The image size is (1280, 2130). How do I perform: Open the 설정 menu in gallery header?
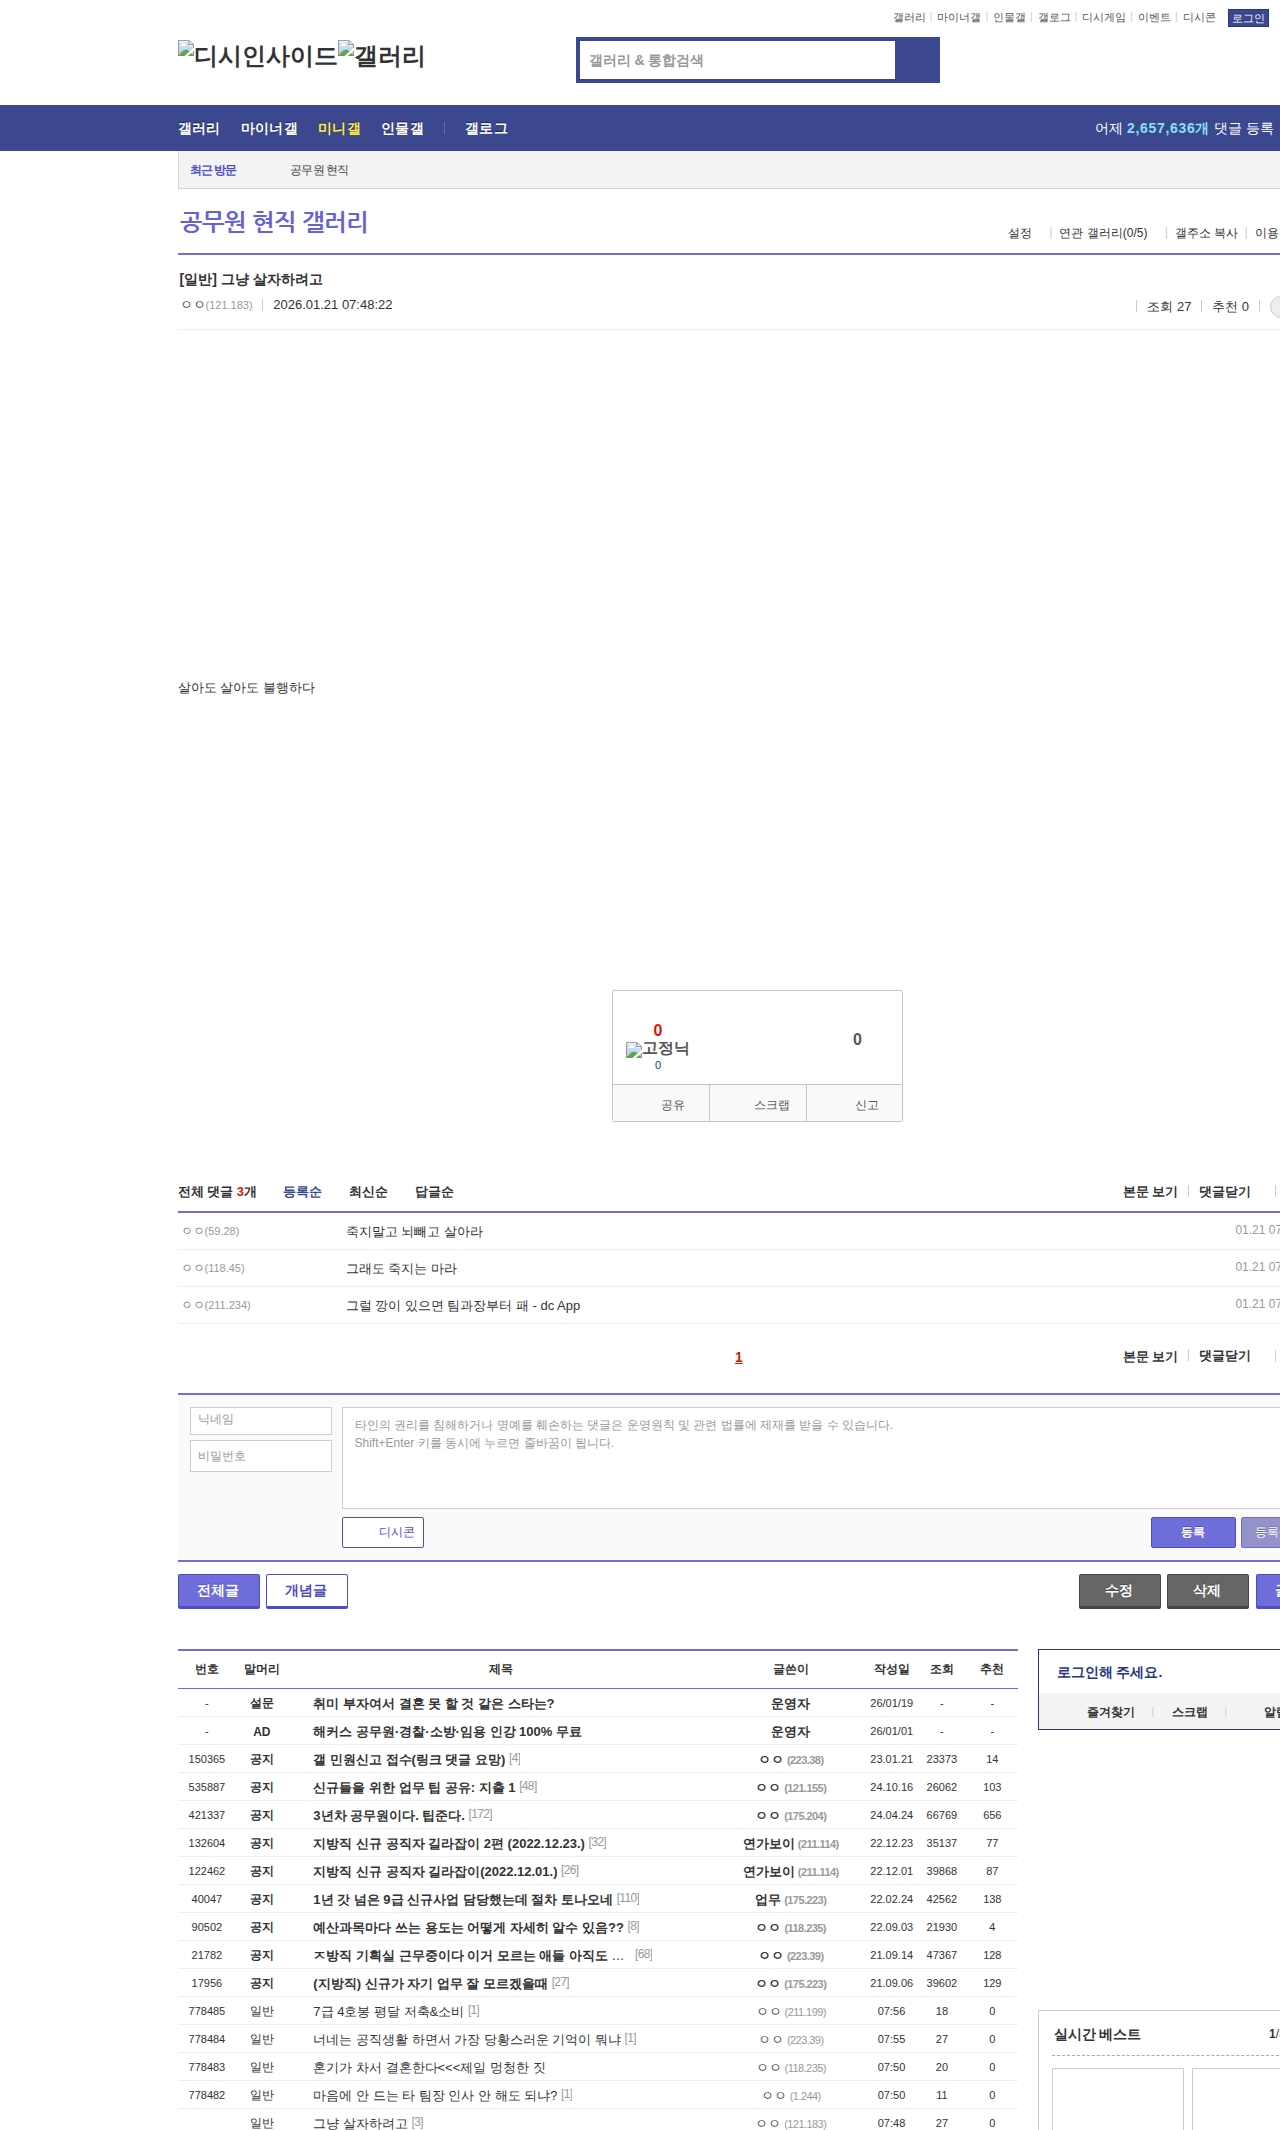click(1019, 233)
